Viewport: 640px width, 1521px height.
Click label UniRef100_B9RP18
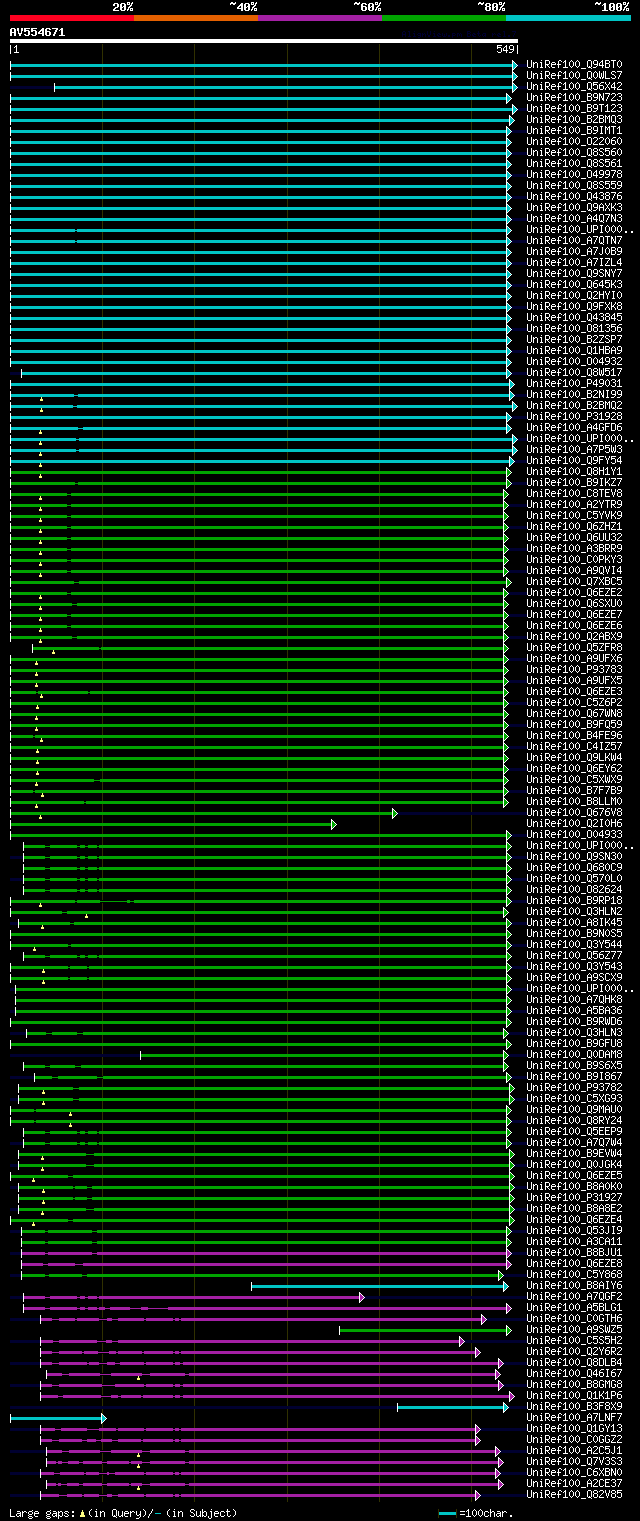tap(574, 900)
